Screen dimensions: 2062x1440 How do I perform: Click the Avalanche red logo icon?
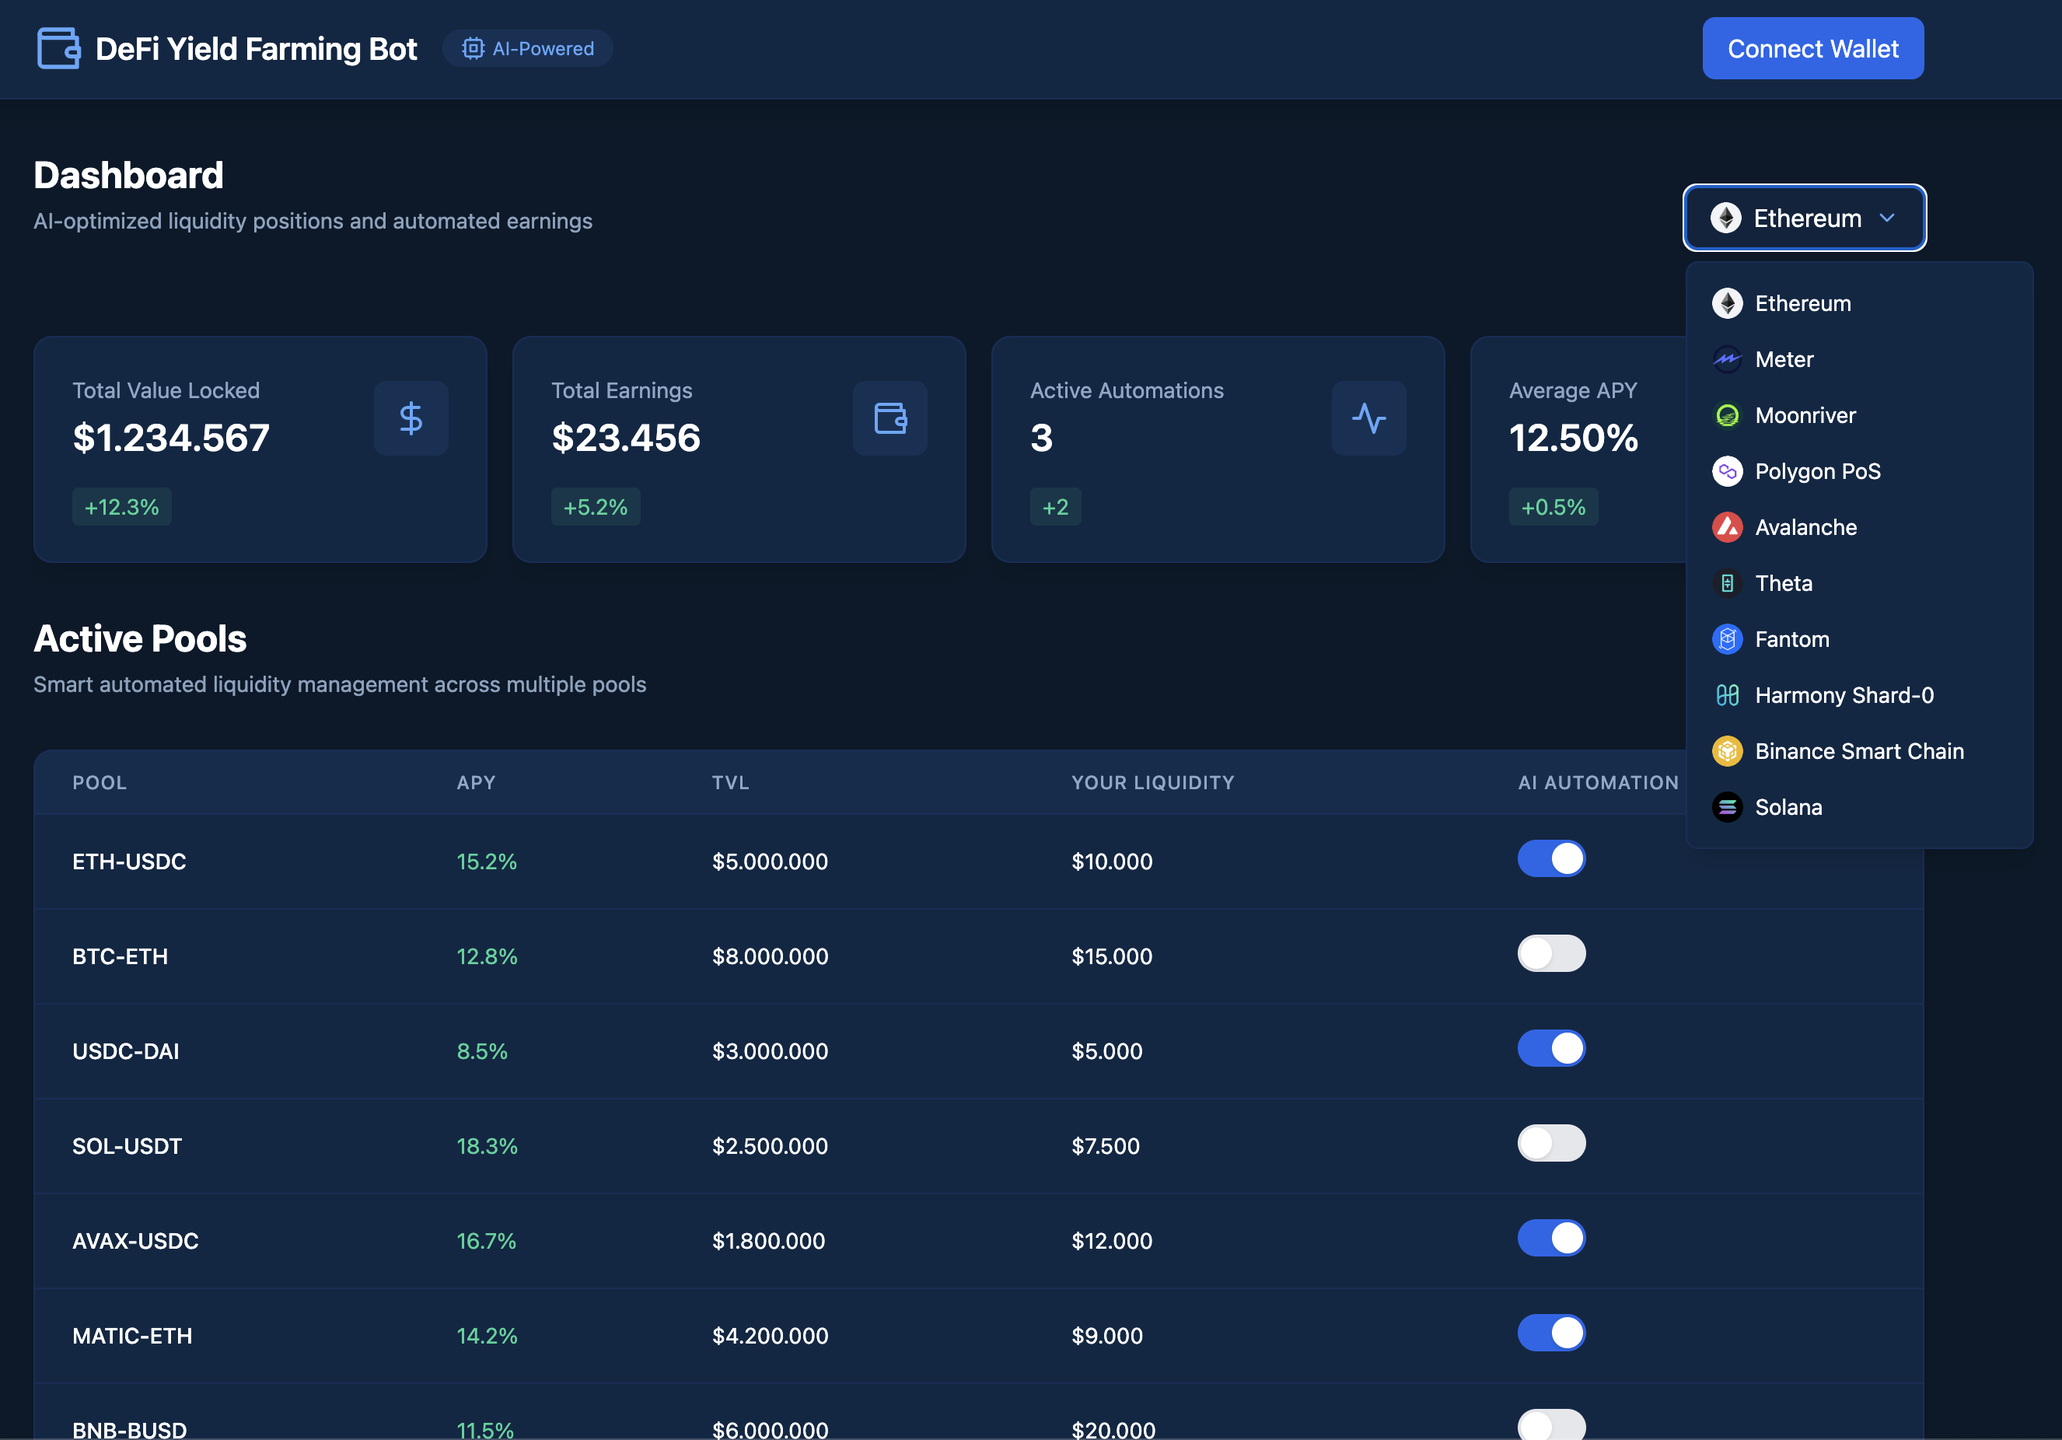[1727, 527]
